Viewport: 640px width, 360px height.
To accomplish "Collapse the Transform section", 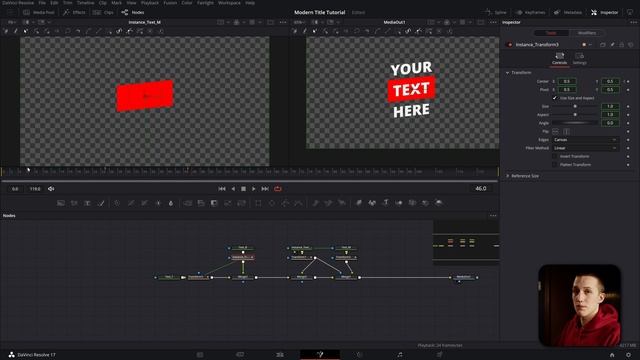I will 507,73.
